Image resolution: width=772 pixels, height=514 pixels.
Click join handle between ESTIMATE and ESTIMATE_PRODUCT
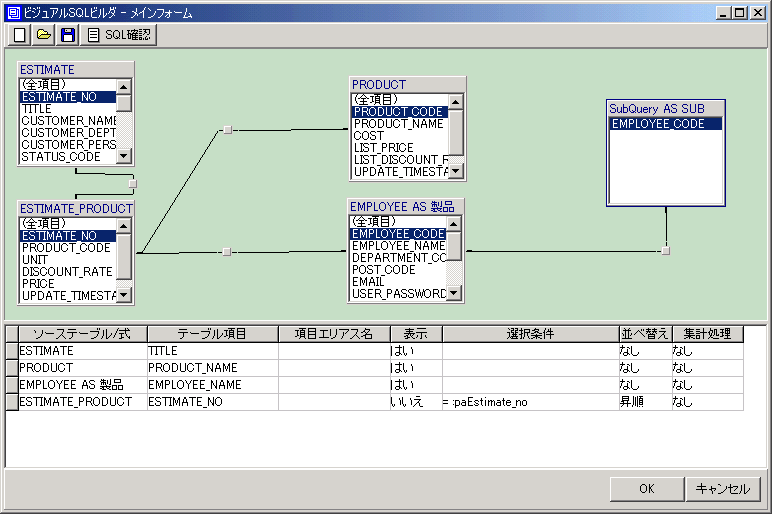coord(132,184)
